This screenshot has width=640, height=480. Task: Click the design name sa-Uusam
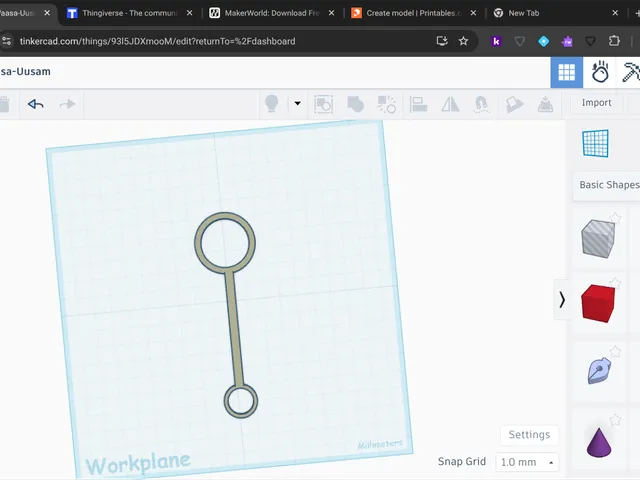coord(25,71)
